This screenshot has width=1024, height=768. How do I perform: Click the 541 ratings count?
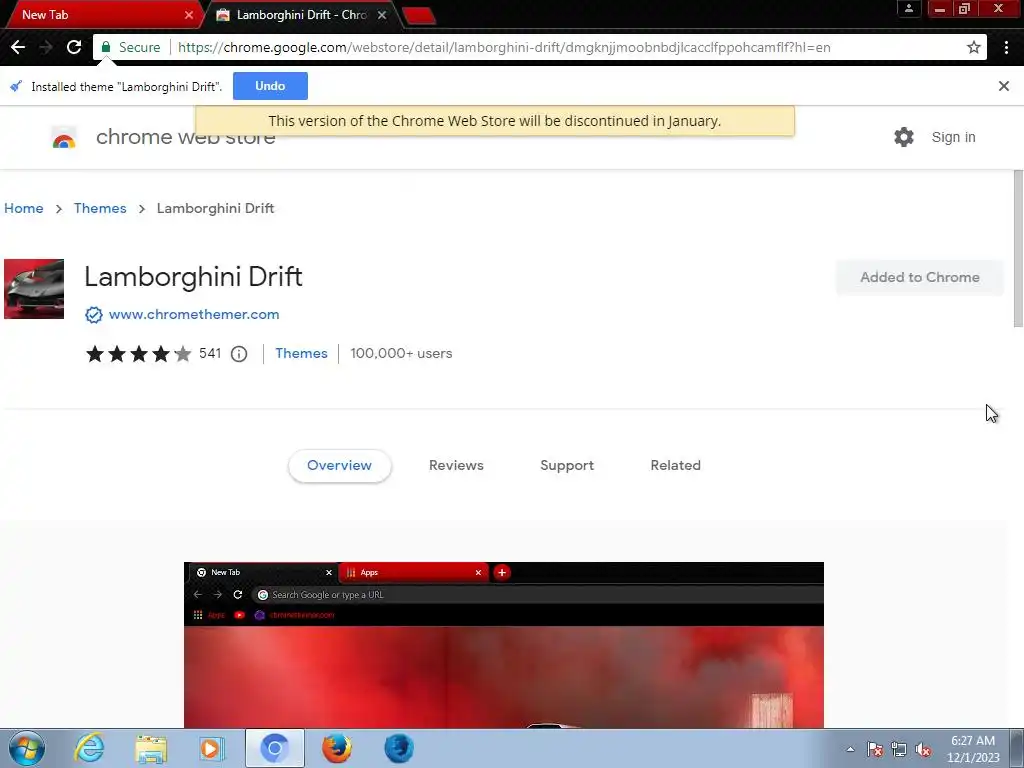pyautogui.click(x=210, y=353)
